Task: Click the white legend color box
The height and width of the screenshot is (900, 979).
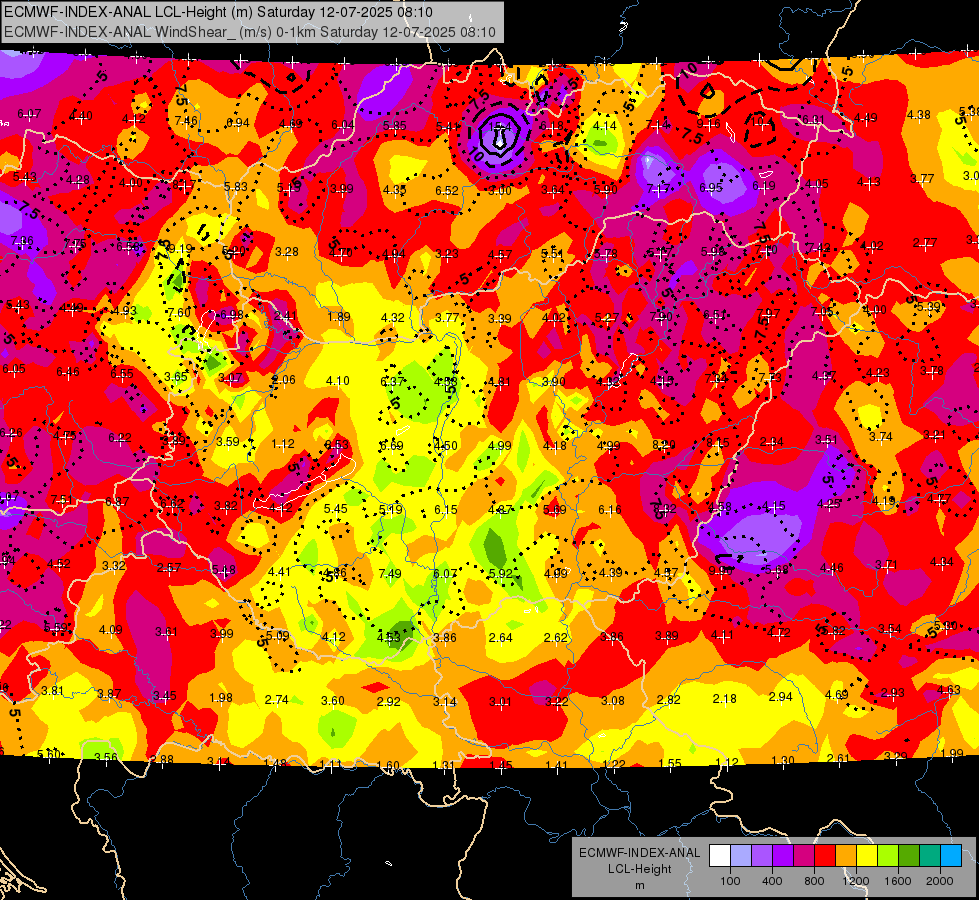Action: (x=720, y=855)
